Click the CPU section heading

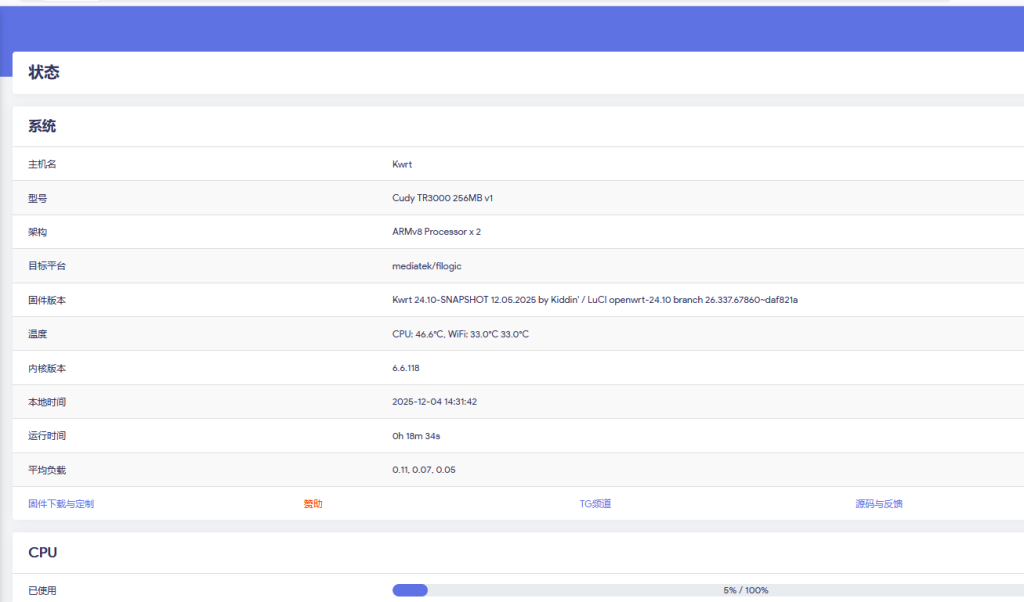[43, 552]
